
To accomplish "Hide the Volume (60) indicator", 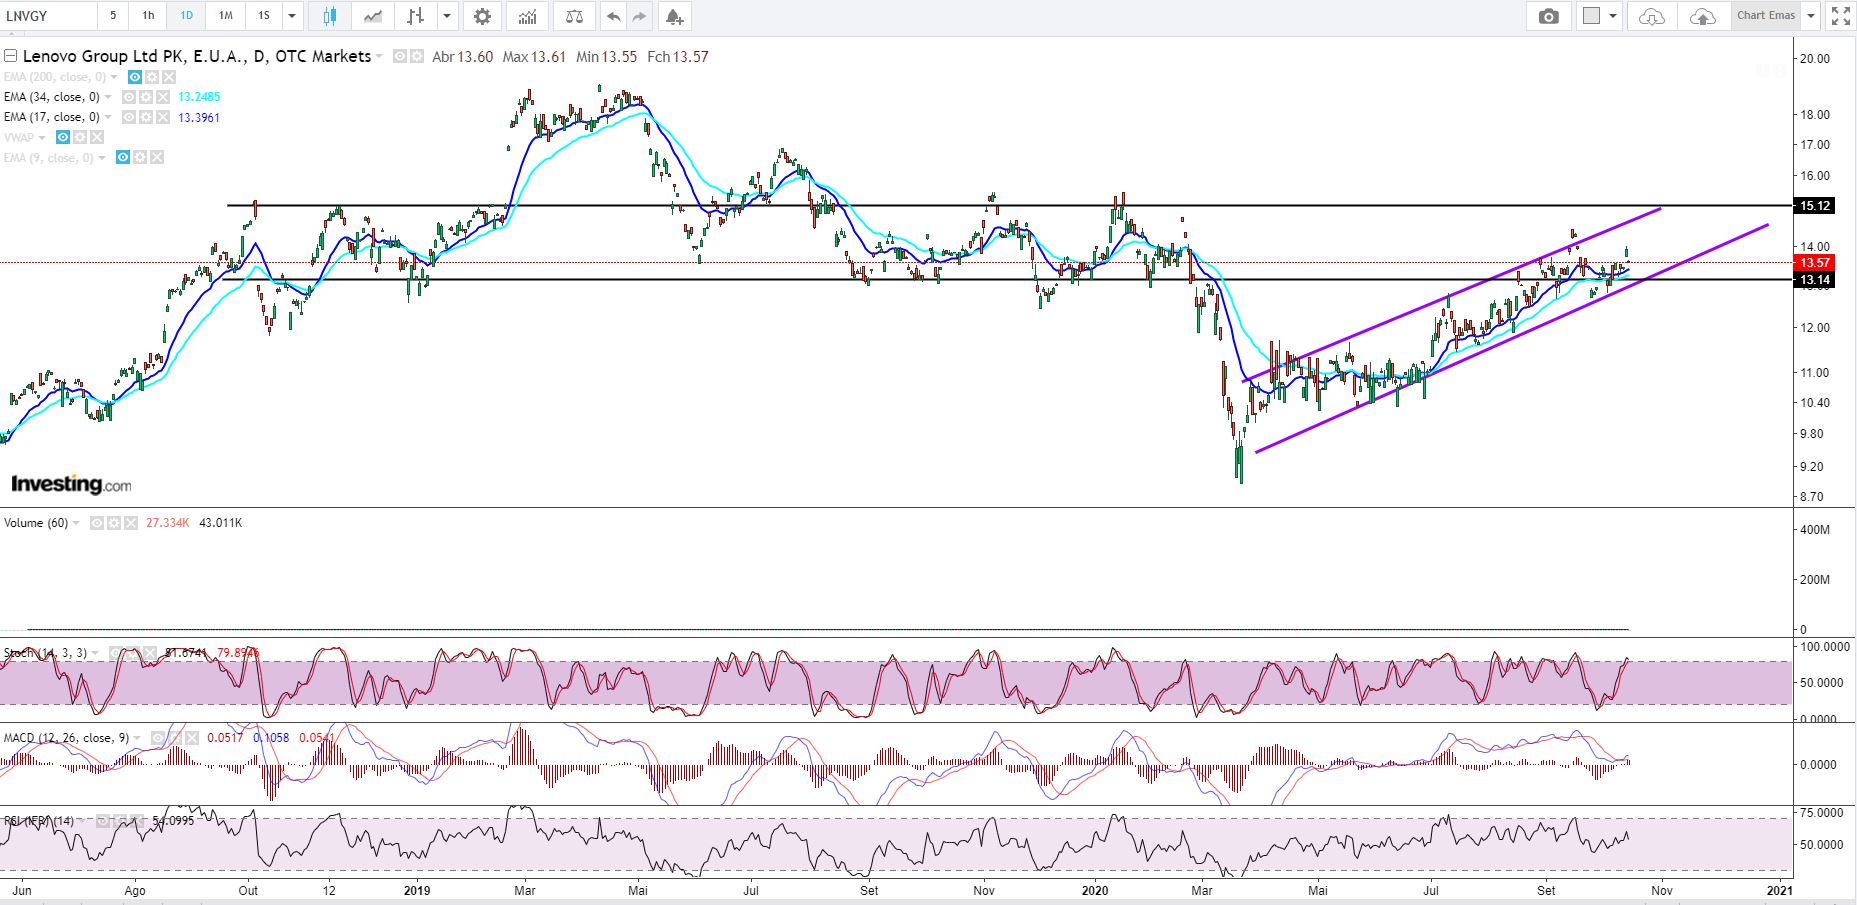I will (96, 523).
